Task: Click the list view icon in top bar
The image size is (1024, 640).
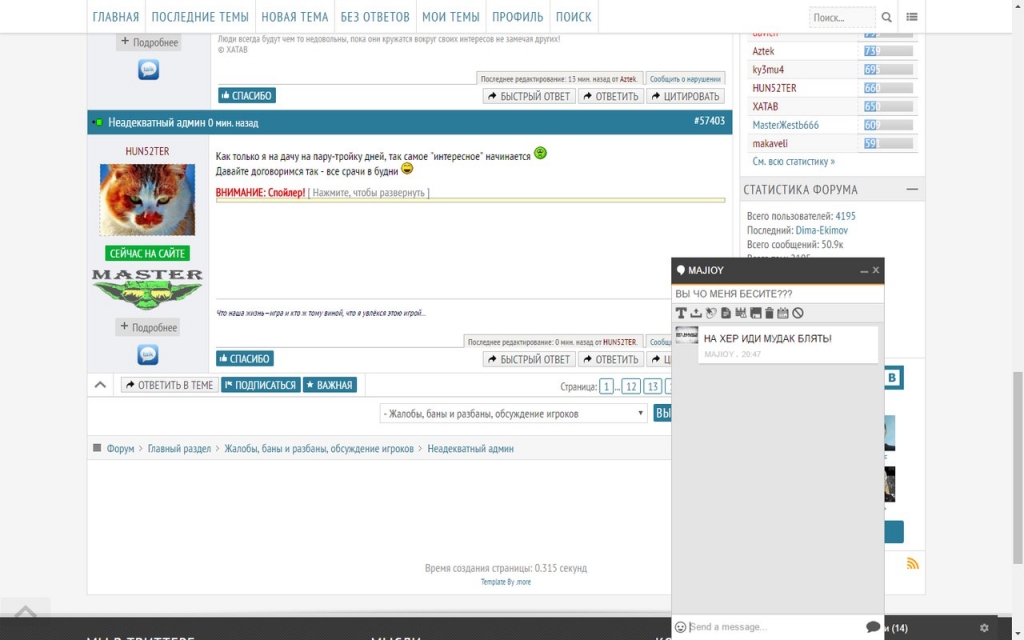Action: pyautogui.click(x=912, y=17)
